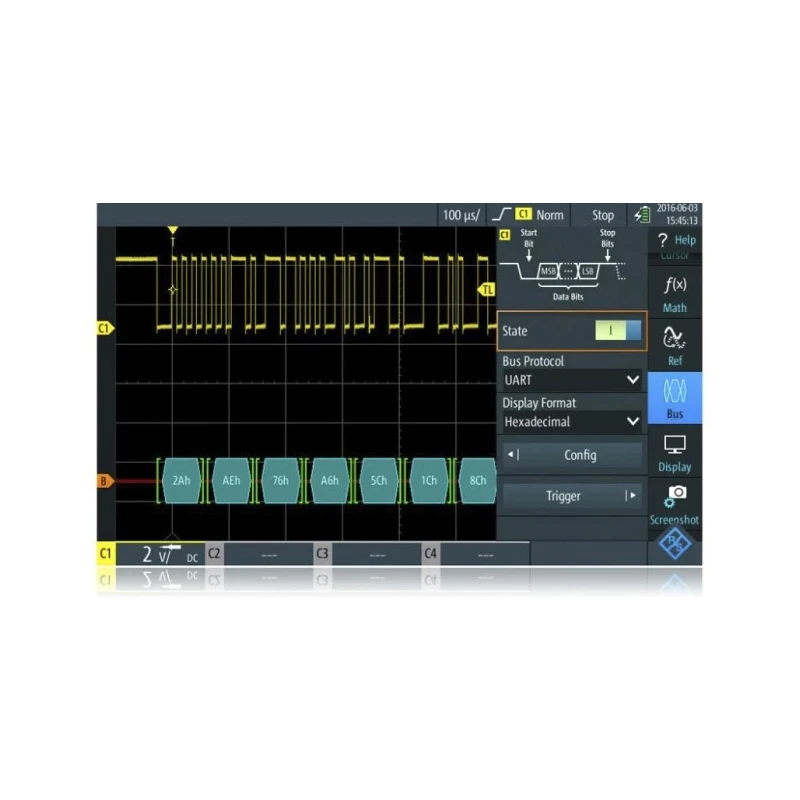Open the Config submenu
Image resolution: width=800 pixels, height=800 pixels.
pos(572,455)
